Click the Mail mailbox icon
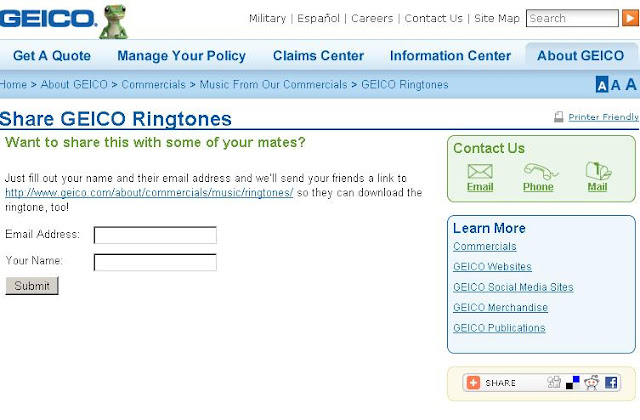 tap(598, 171)
